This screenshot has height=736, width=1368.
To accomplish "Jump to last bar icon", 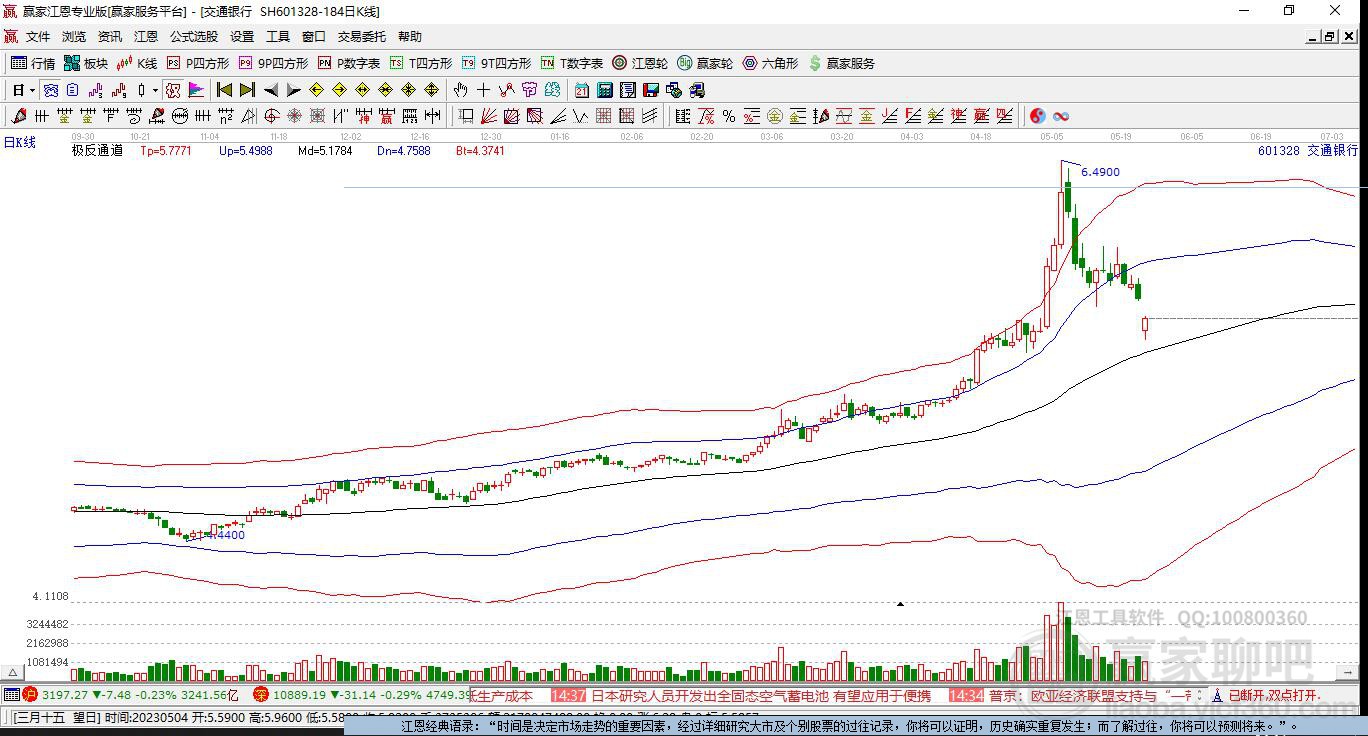I will click(x=247, y=90).
